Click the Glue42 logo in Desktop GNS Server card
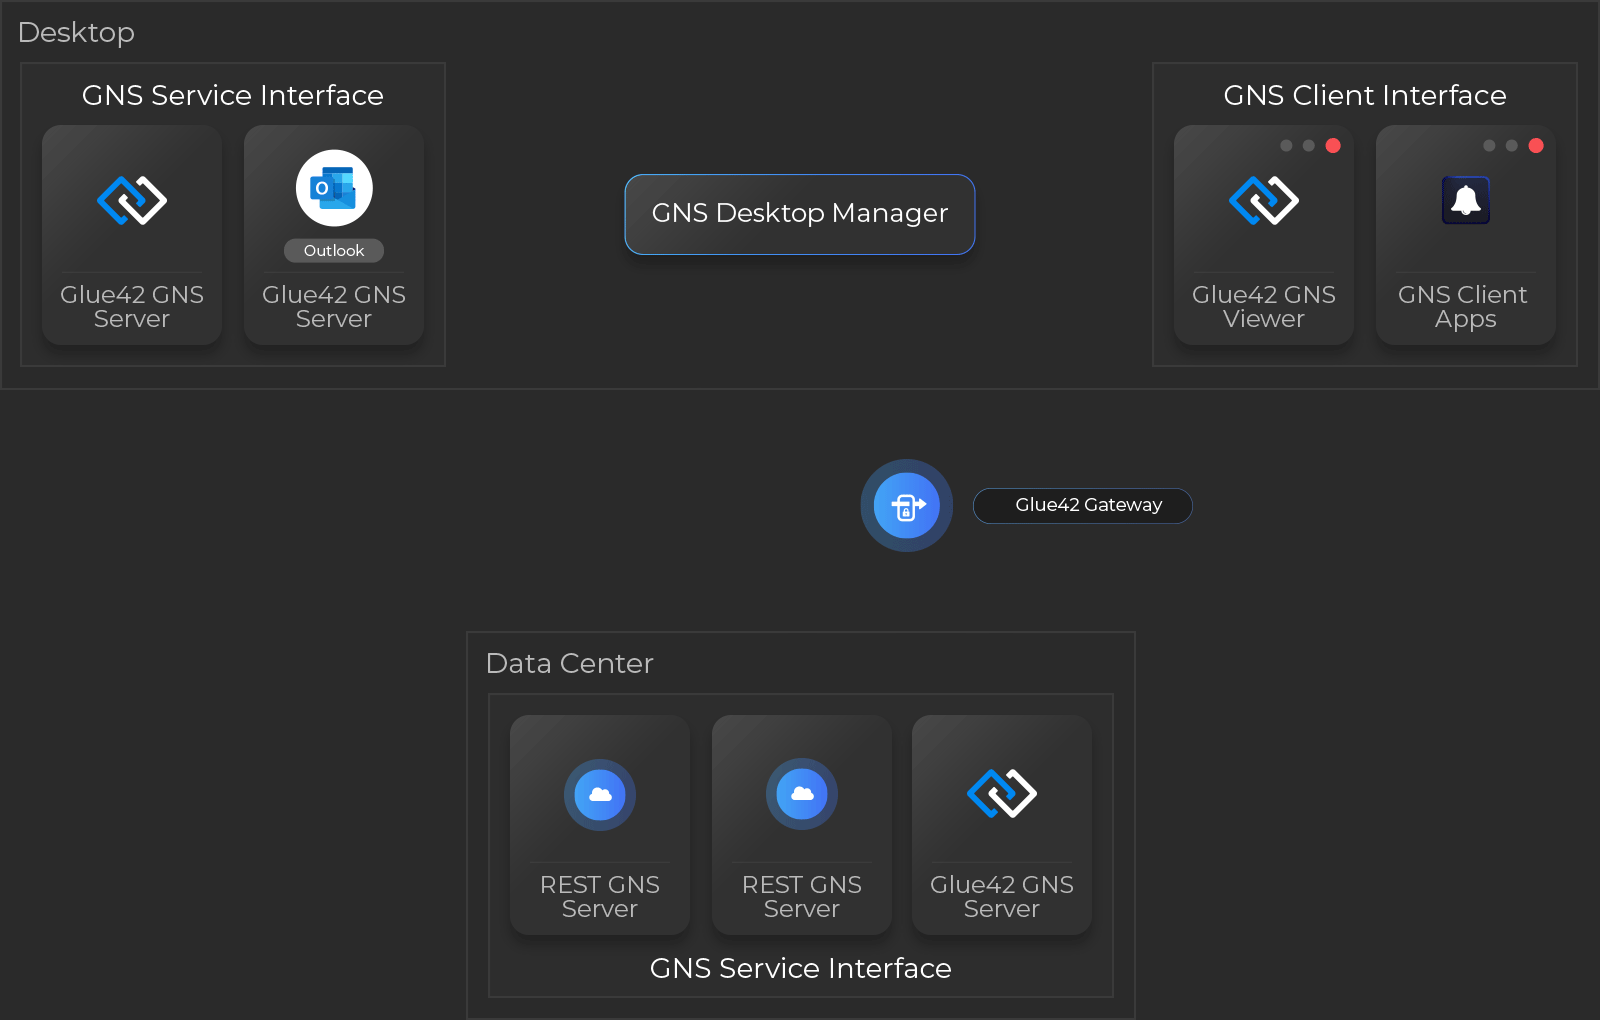1600x1020 pixels. click(x=132, y=200)
